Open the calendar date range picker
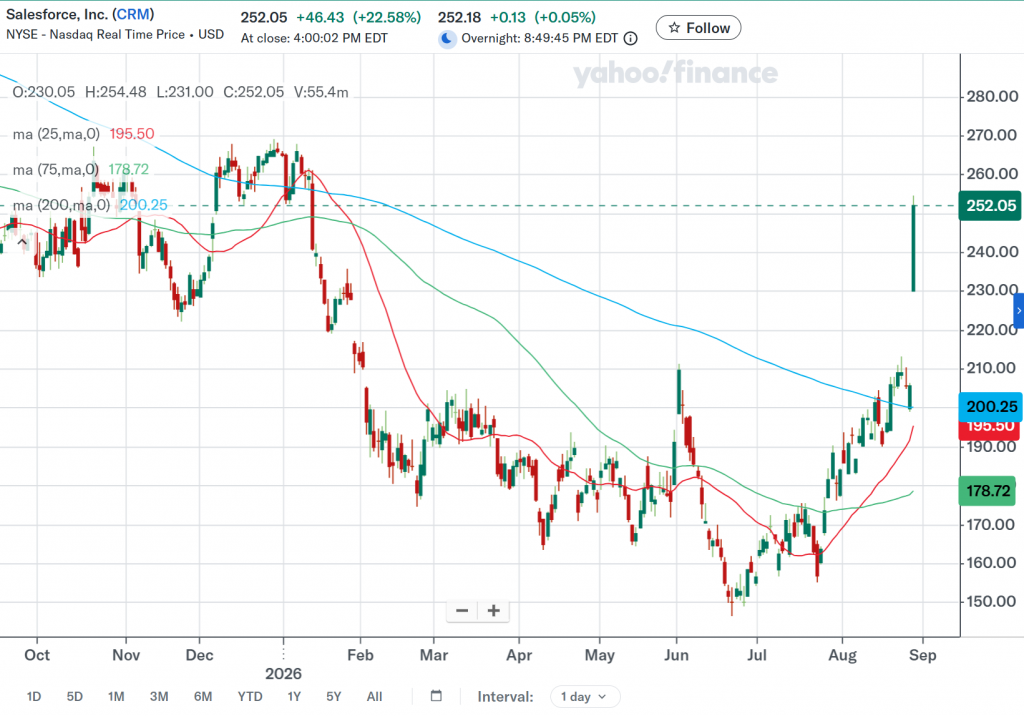Image resolution: width=1024 pixels, height=716 pixels. (x=436, y=696)
